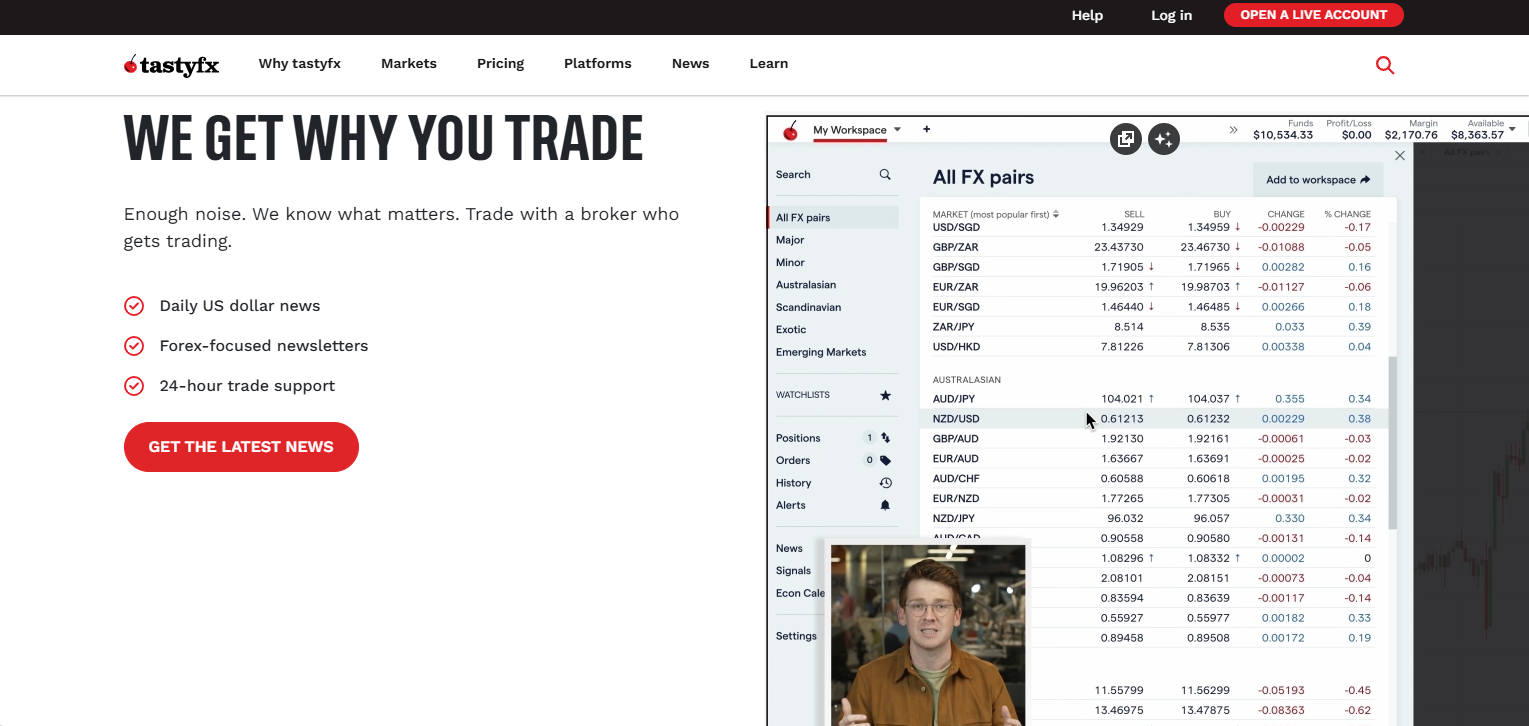Open the Available balance dropdown arrow
This screenshot has height=726, width=1529.
(1512, 130)
